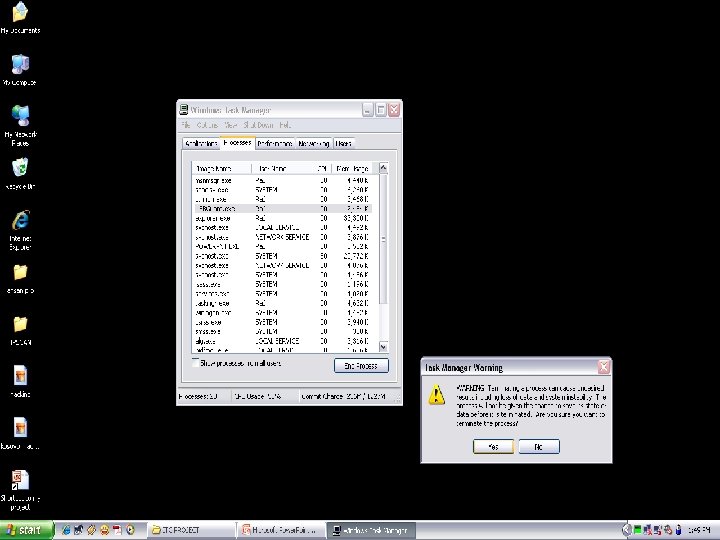Click Windows Task Manager taskbar button
The width and height of the screenshot is (720, 540).
tap(371, 530)
